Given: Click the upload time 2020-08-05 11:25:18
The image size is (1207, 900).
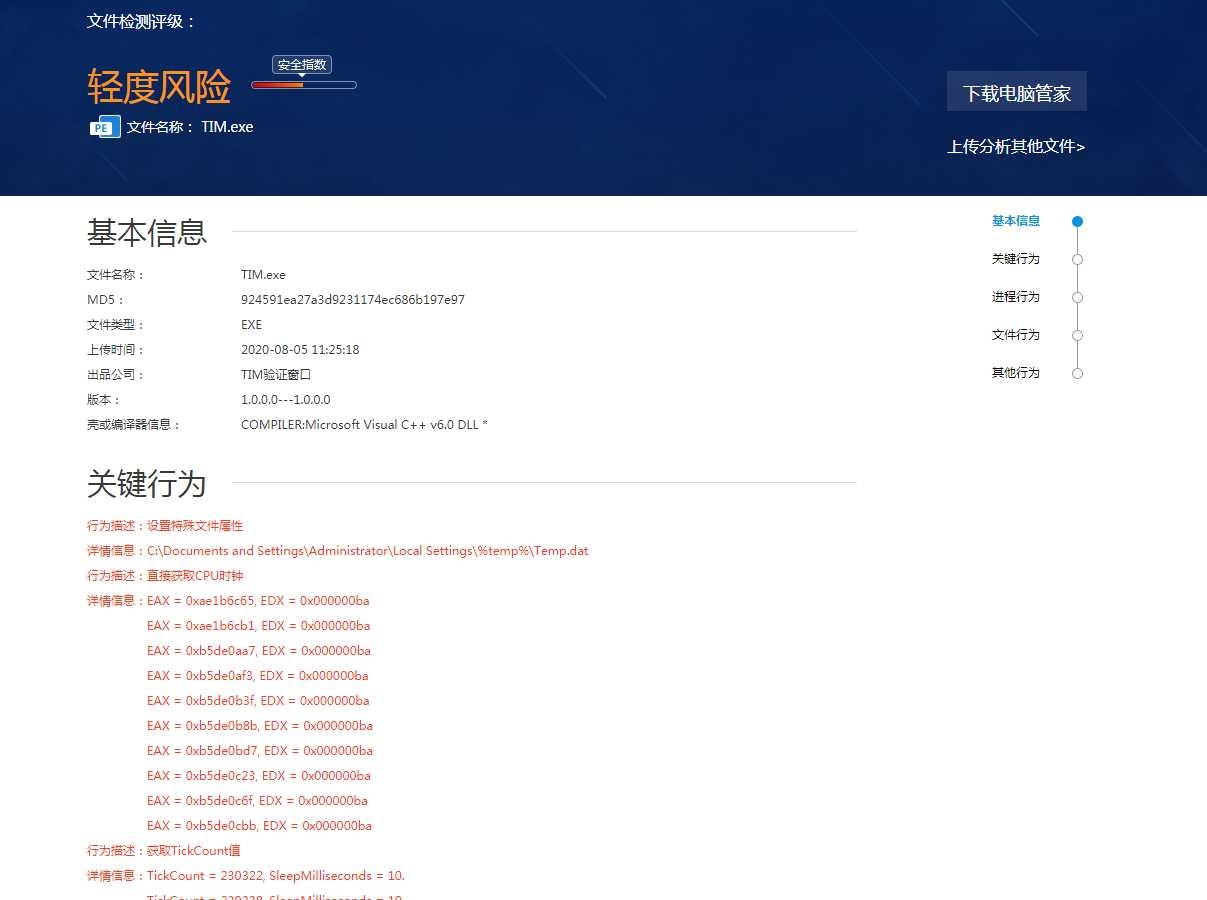Looking at the screenshot, I should [x=300, y=350].
